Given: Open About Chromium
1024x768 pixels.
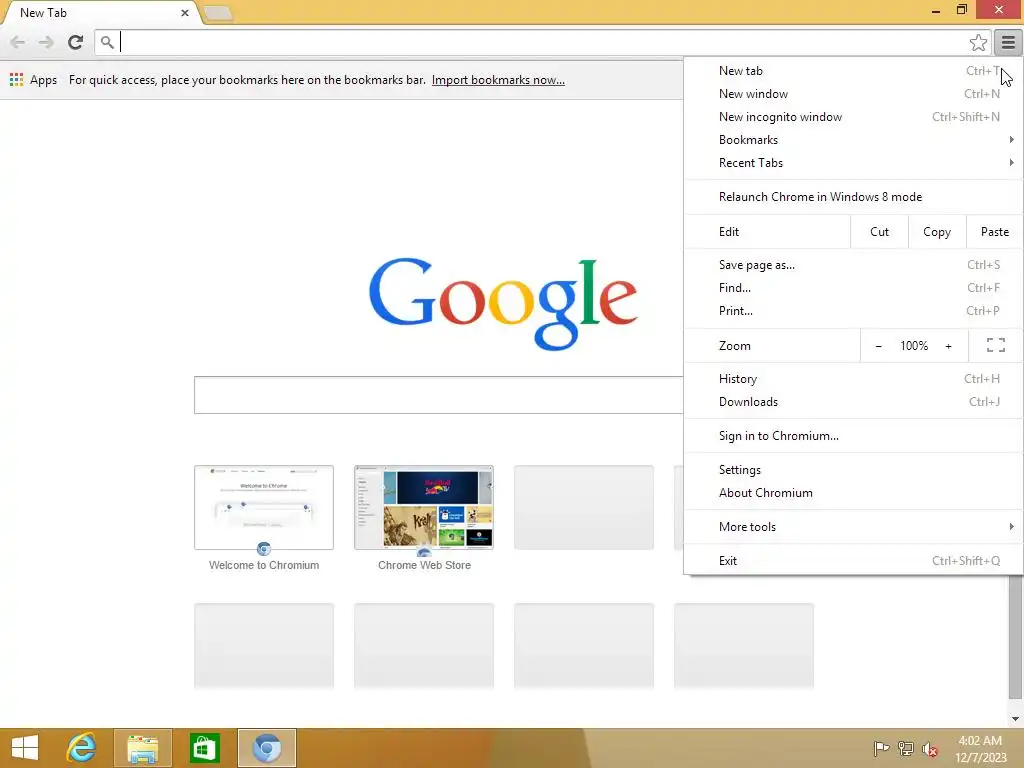Looking at the screenshot, I should click(853, 492).
